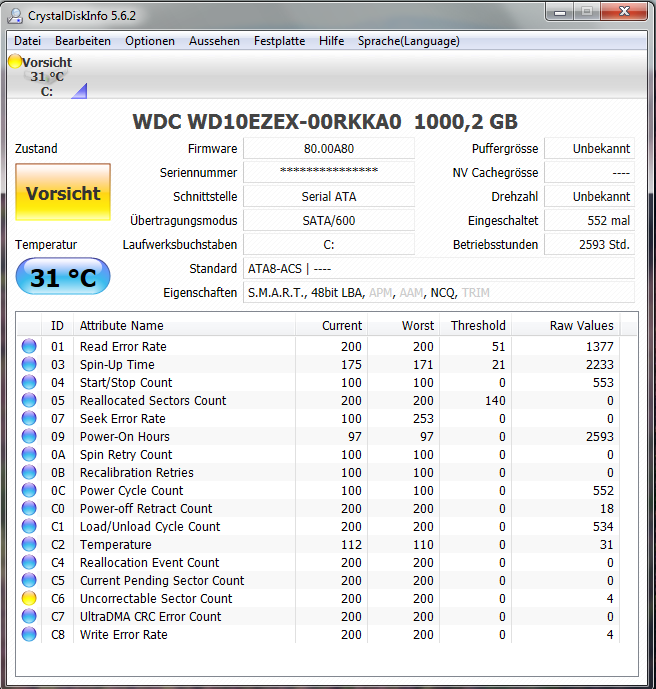Click the Threshold column header
The height and width of the screenshot is (689, 656).
pyautogui.click(x=475, y=326)
